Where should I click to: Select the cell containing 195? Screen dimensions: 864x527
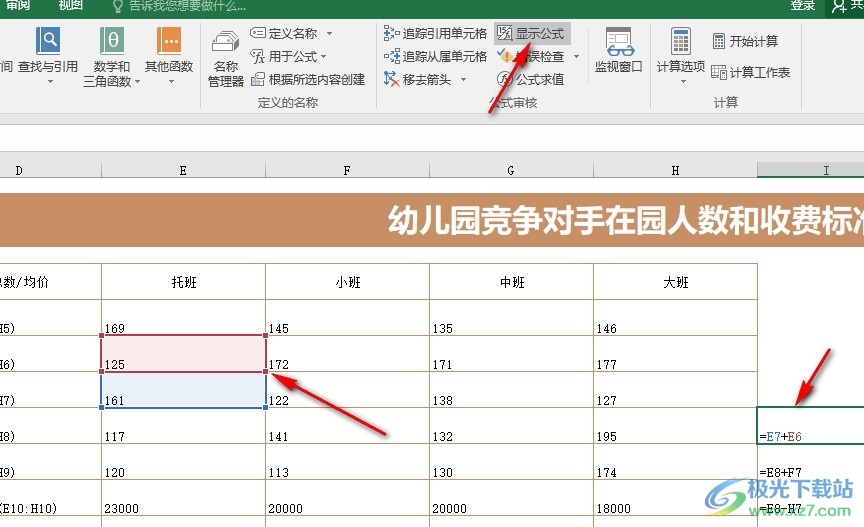[x=676, y=426]
